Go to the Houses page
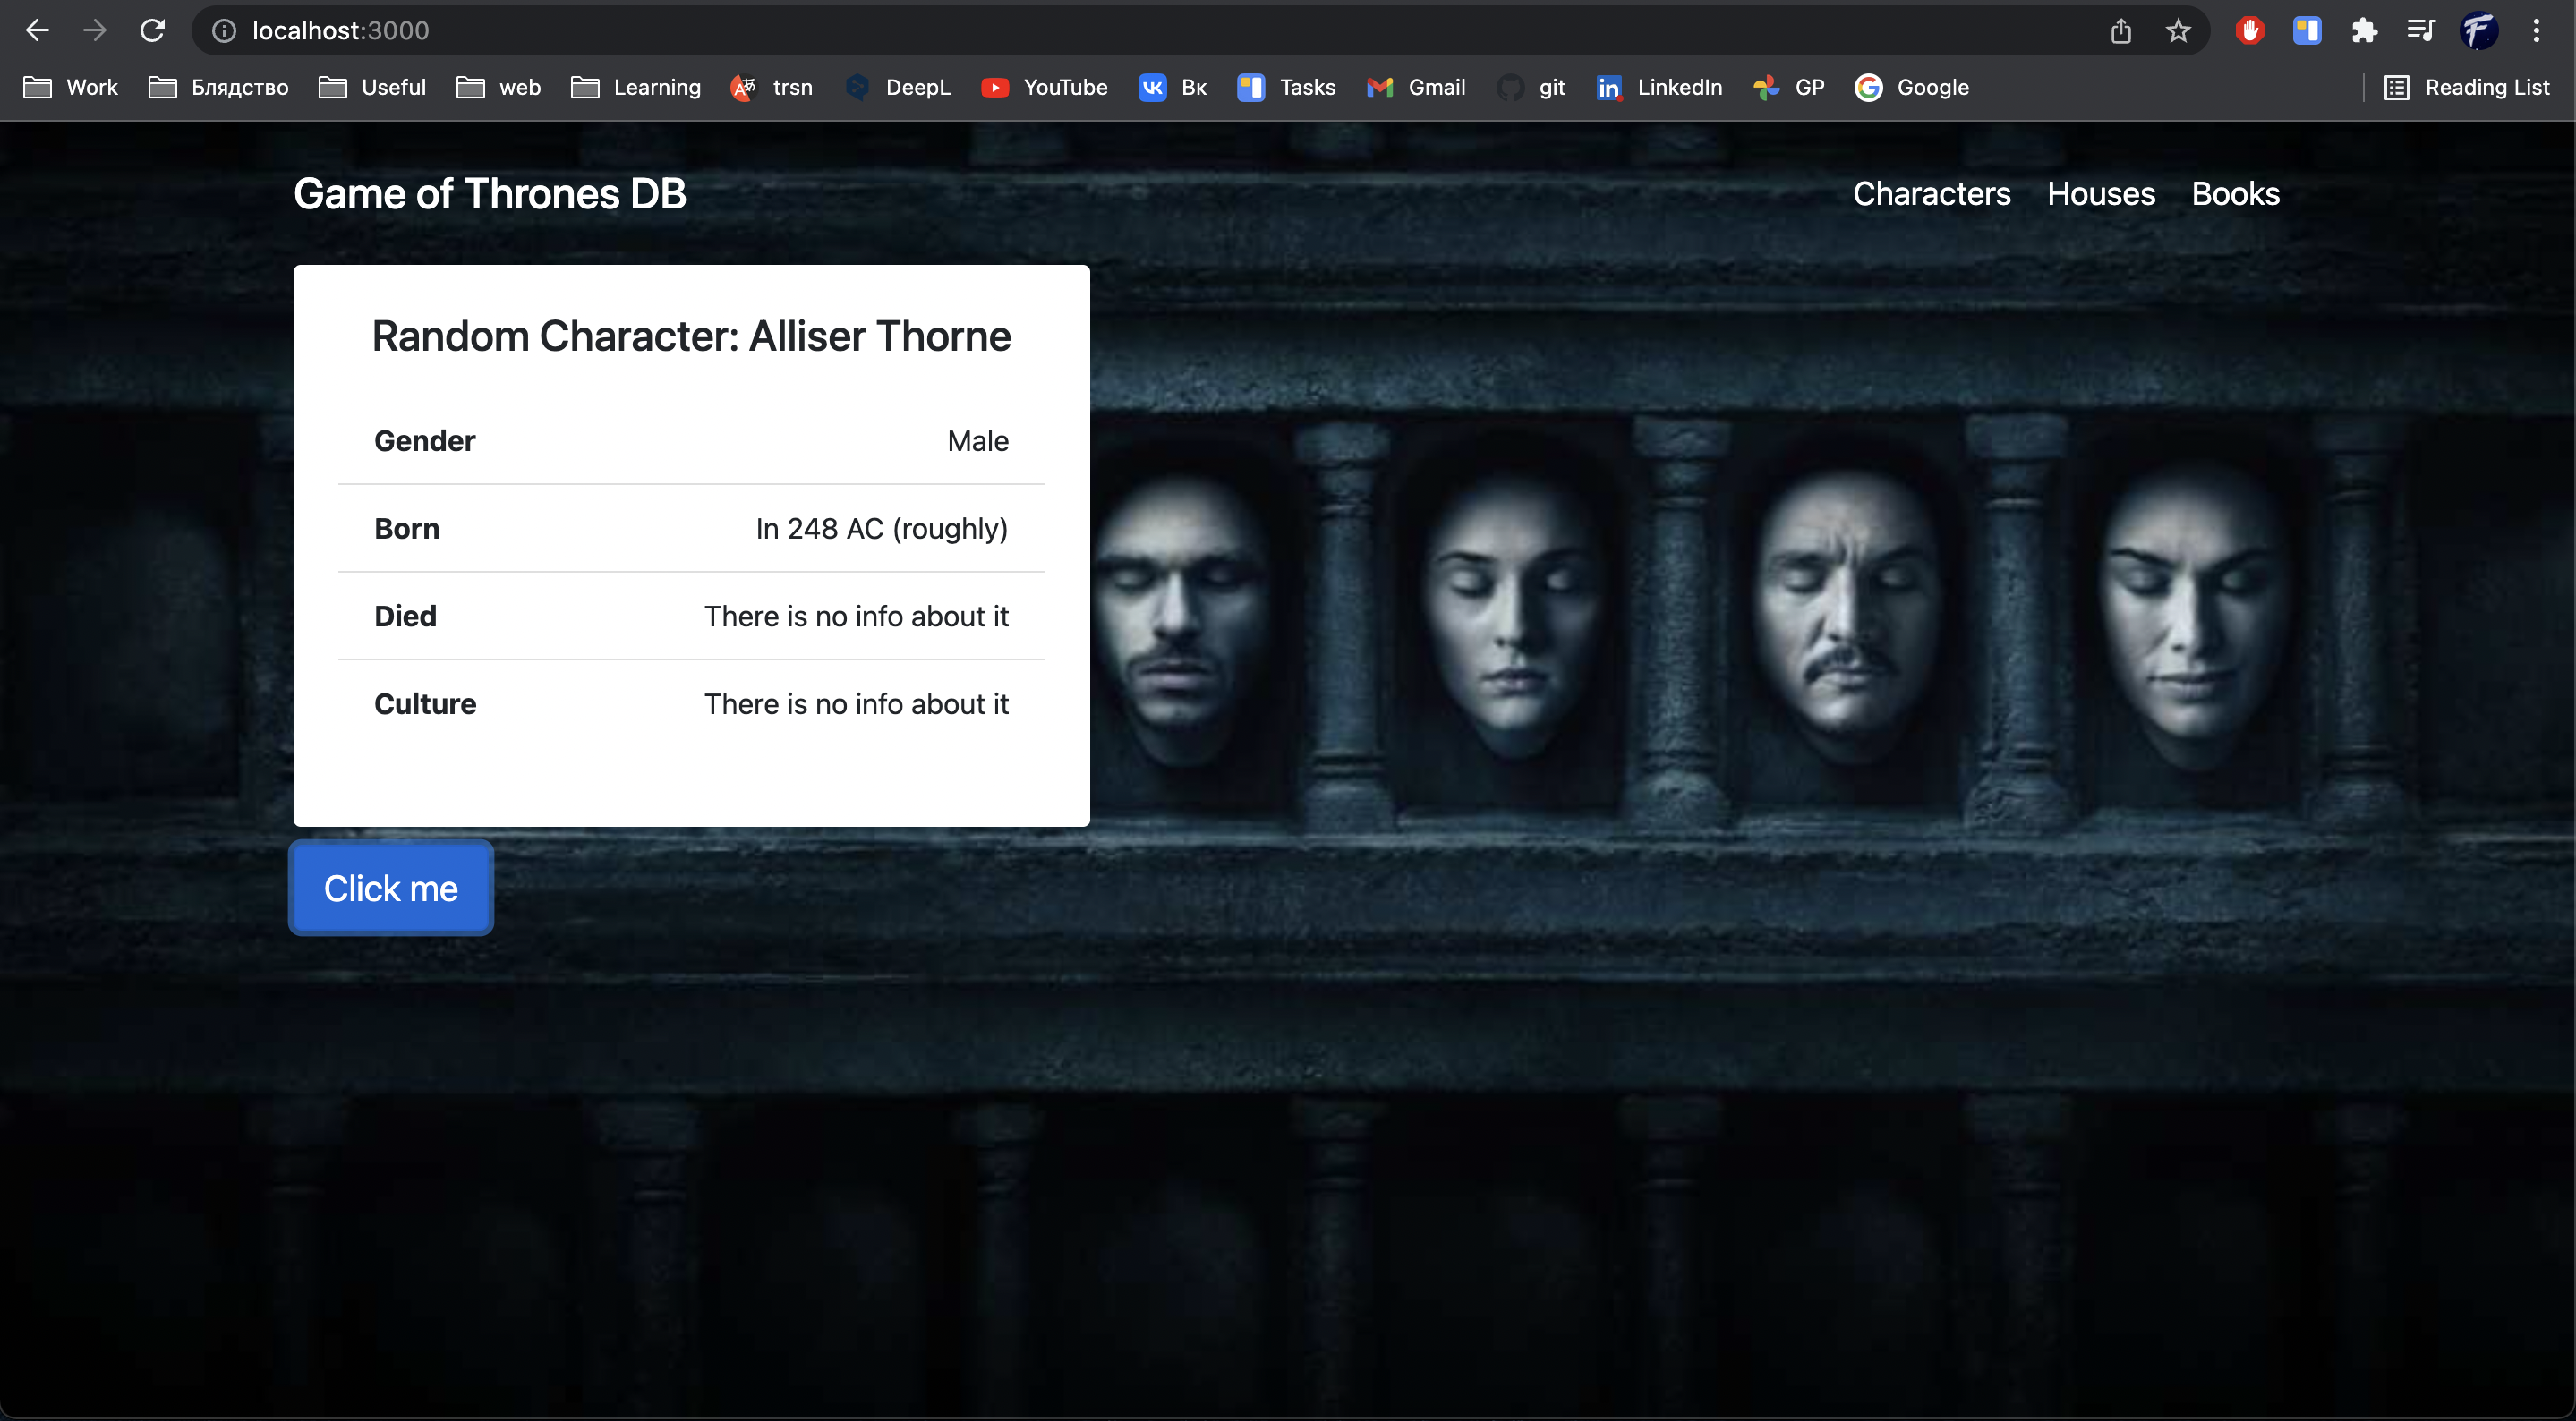Image resolution: width=2576 pixels, height=1421 pixels. click(x=2101, y=194)
